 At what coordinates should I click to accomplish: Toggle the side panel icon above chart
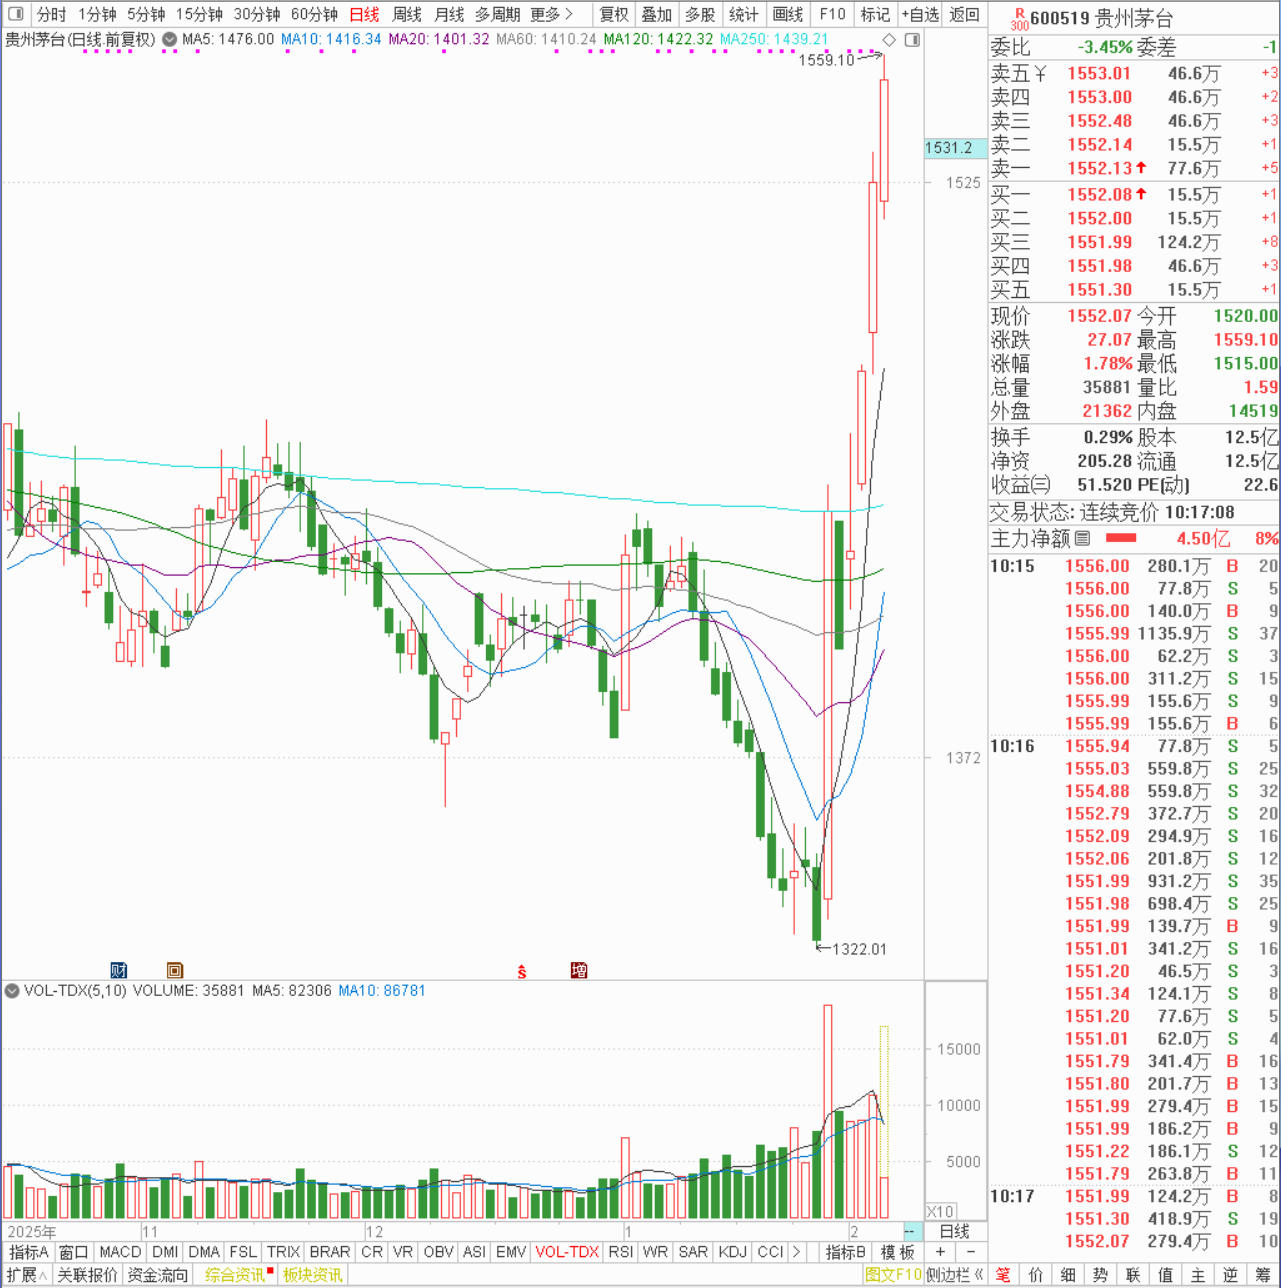tap(912, 40)
